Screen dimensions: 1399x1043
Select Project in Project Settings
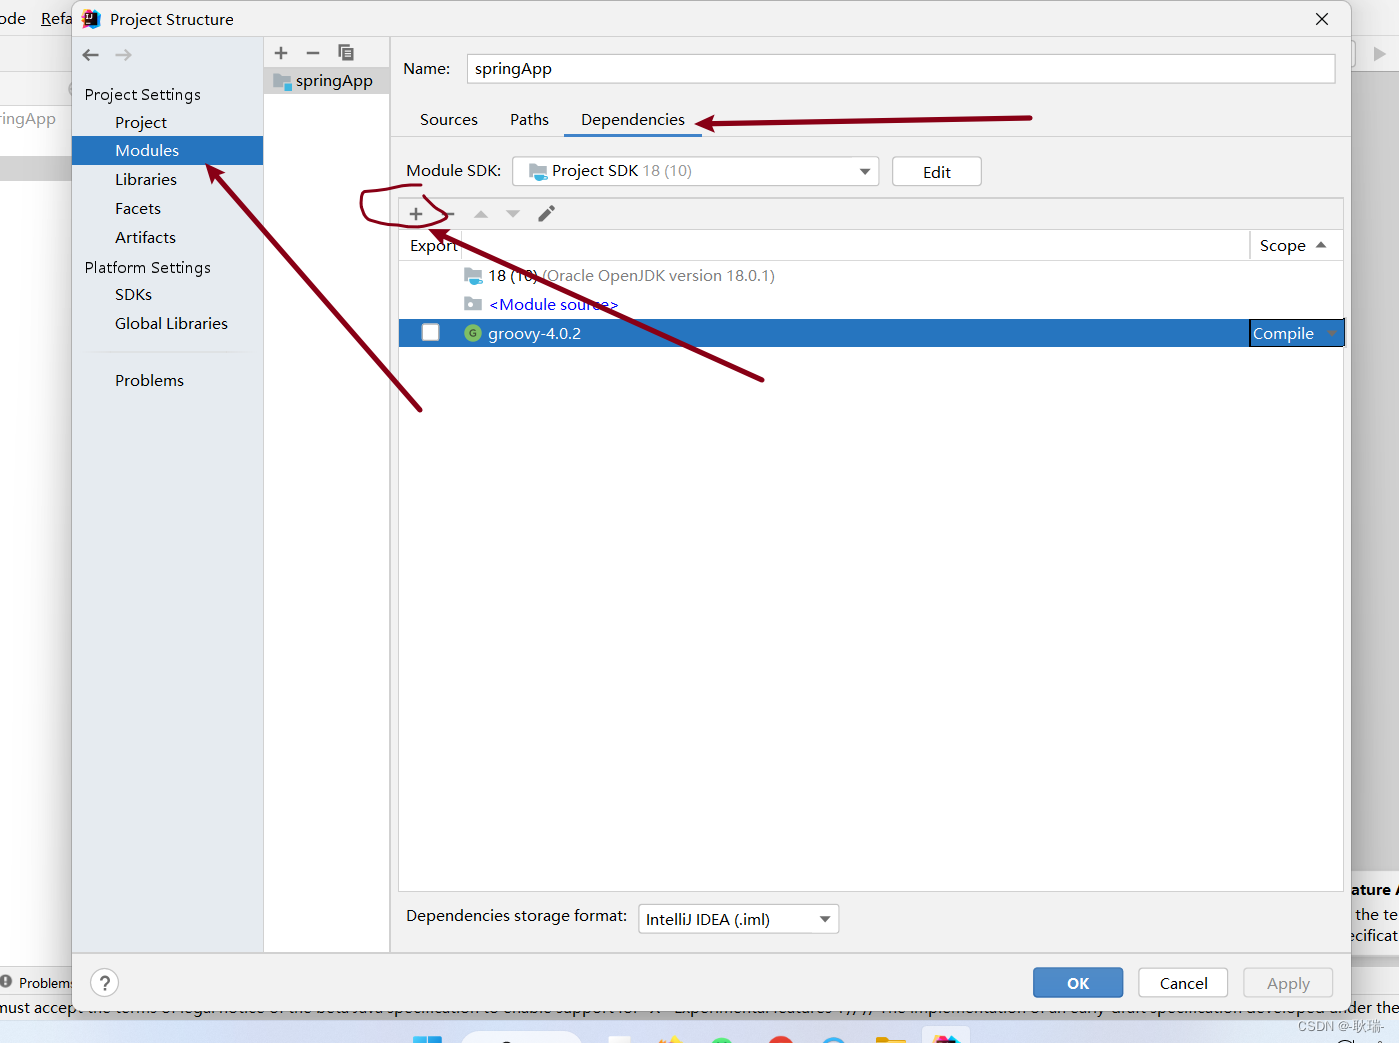click(x=141, y=122)
